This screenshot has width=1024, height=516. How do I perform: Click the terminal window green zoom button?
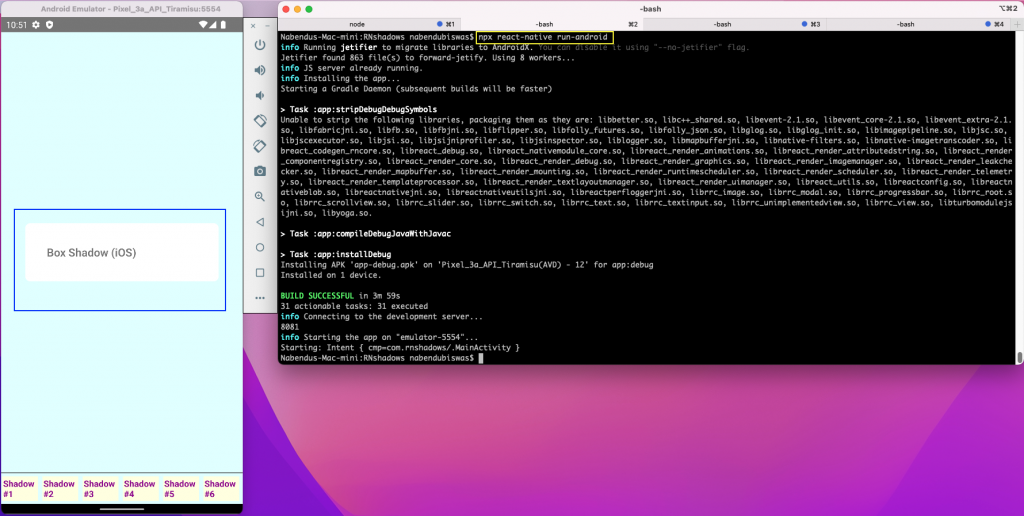tap(309, 9)
